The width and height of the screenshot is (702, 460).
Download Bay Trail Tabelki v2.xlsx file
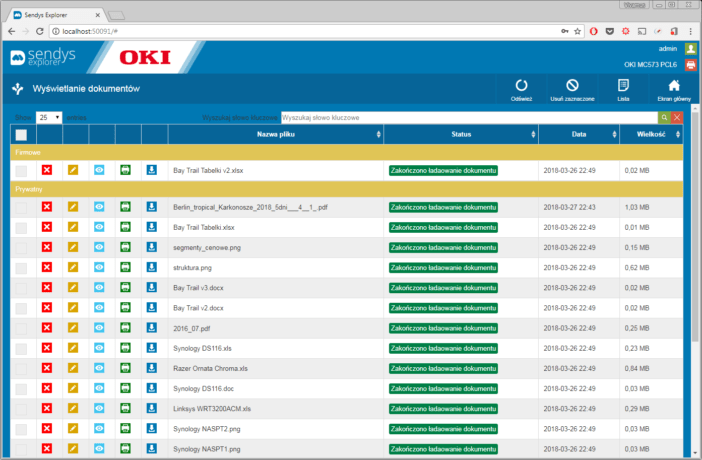click(x=152, y=170)
